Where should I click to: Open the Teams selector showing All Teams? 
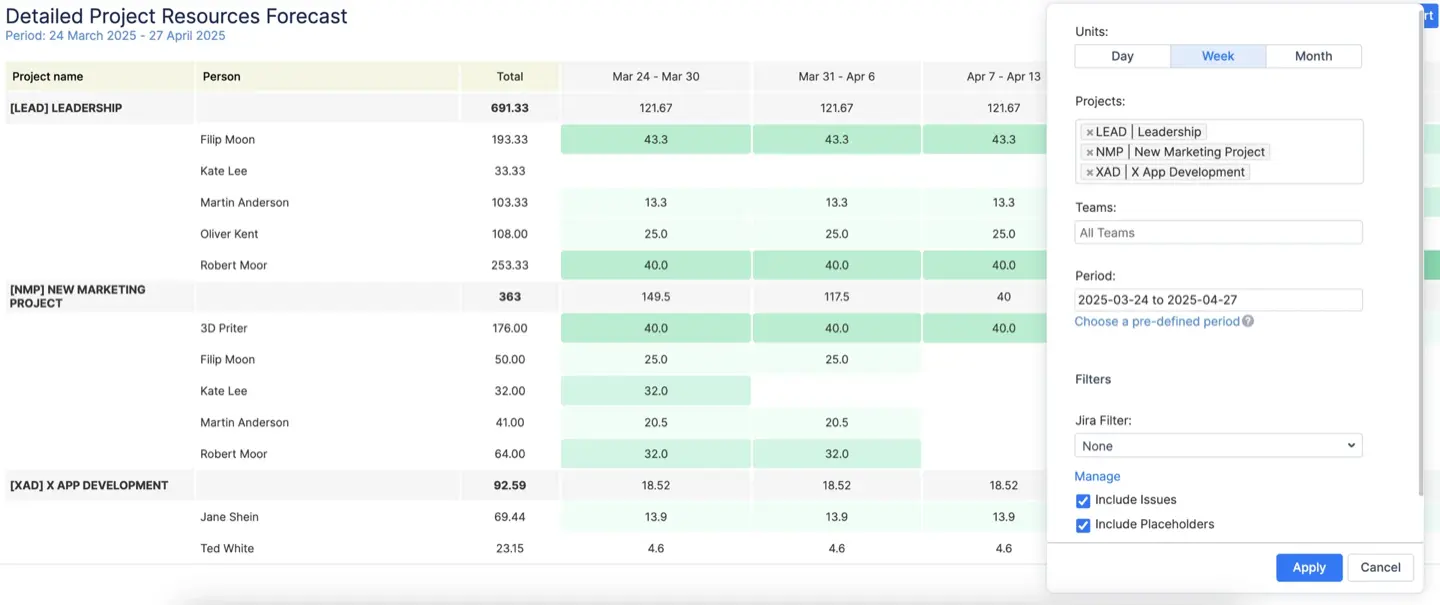1217,231
